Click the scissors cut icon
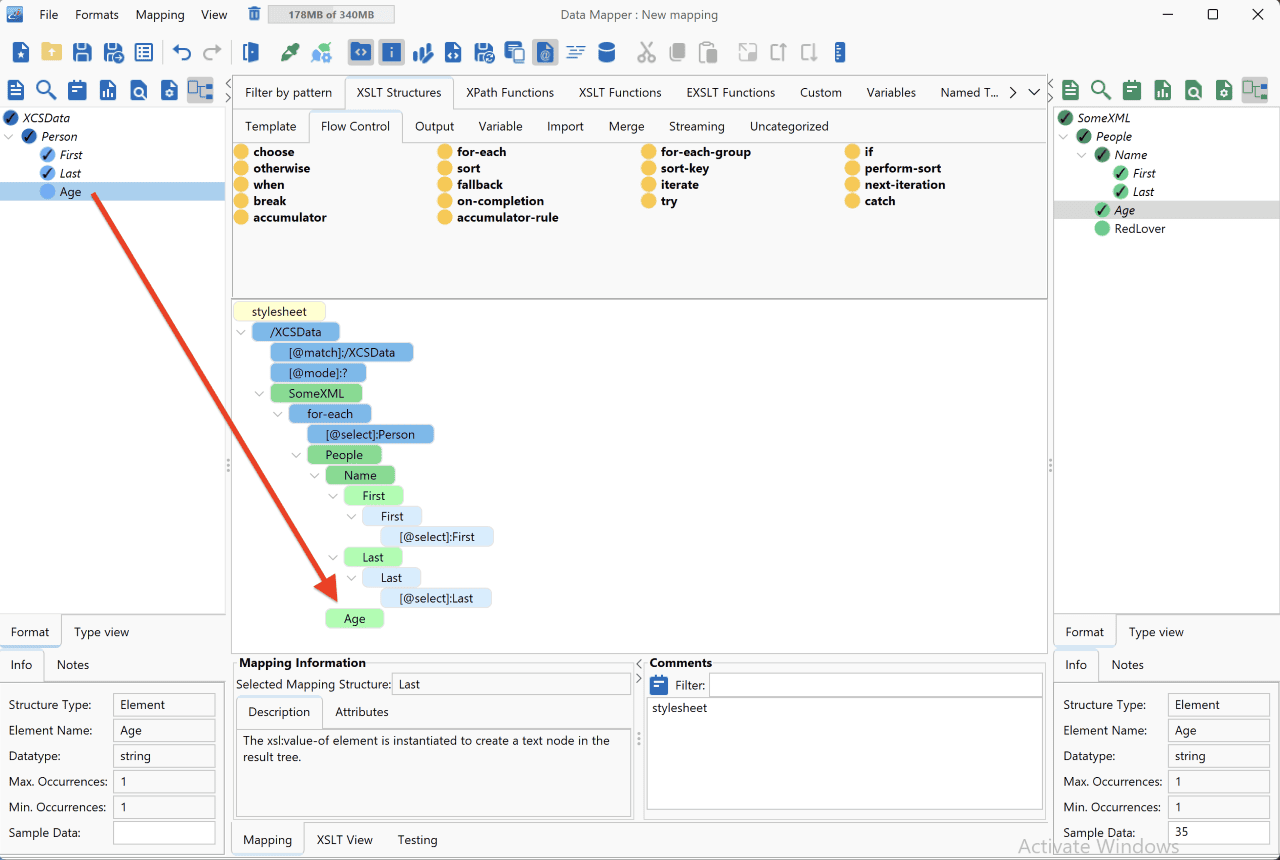The height and width of the screenshot is (860, 1280). tap(646, 52)
